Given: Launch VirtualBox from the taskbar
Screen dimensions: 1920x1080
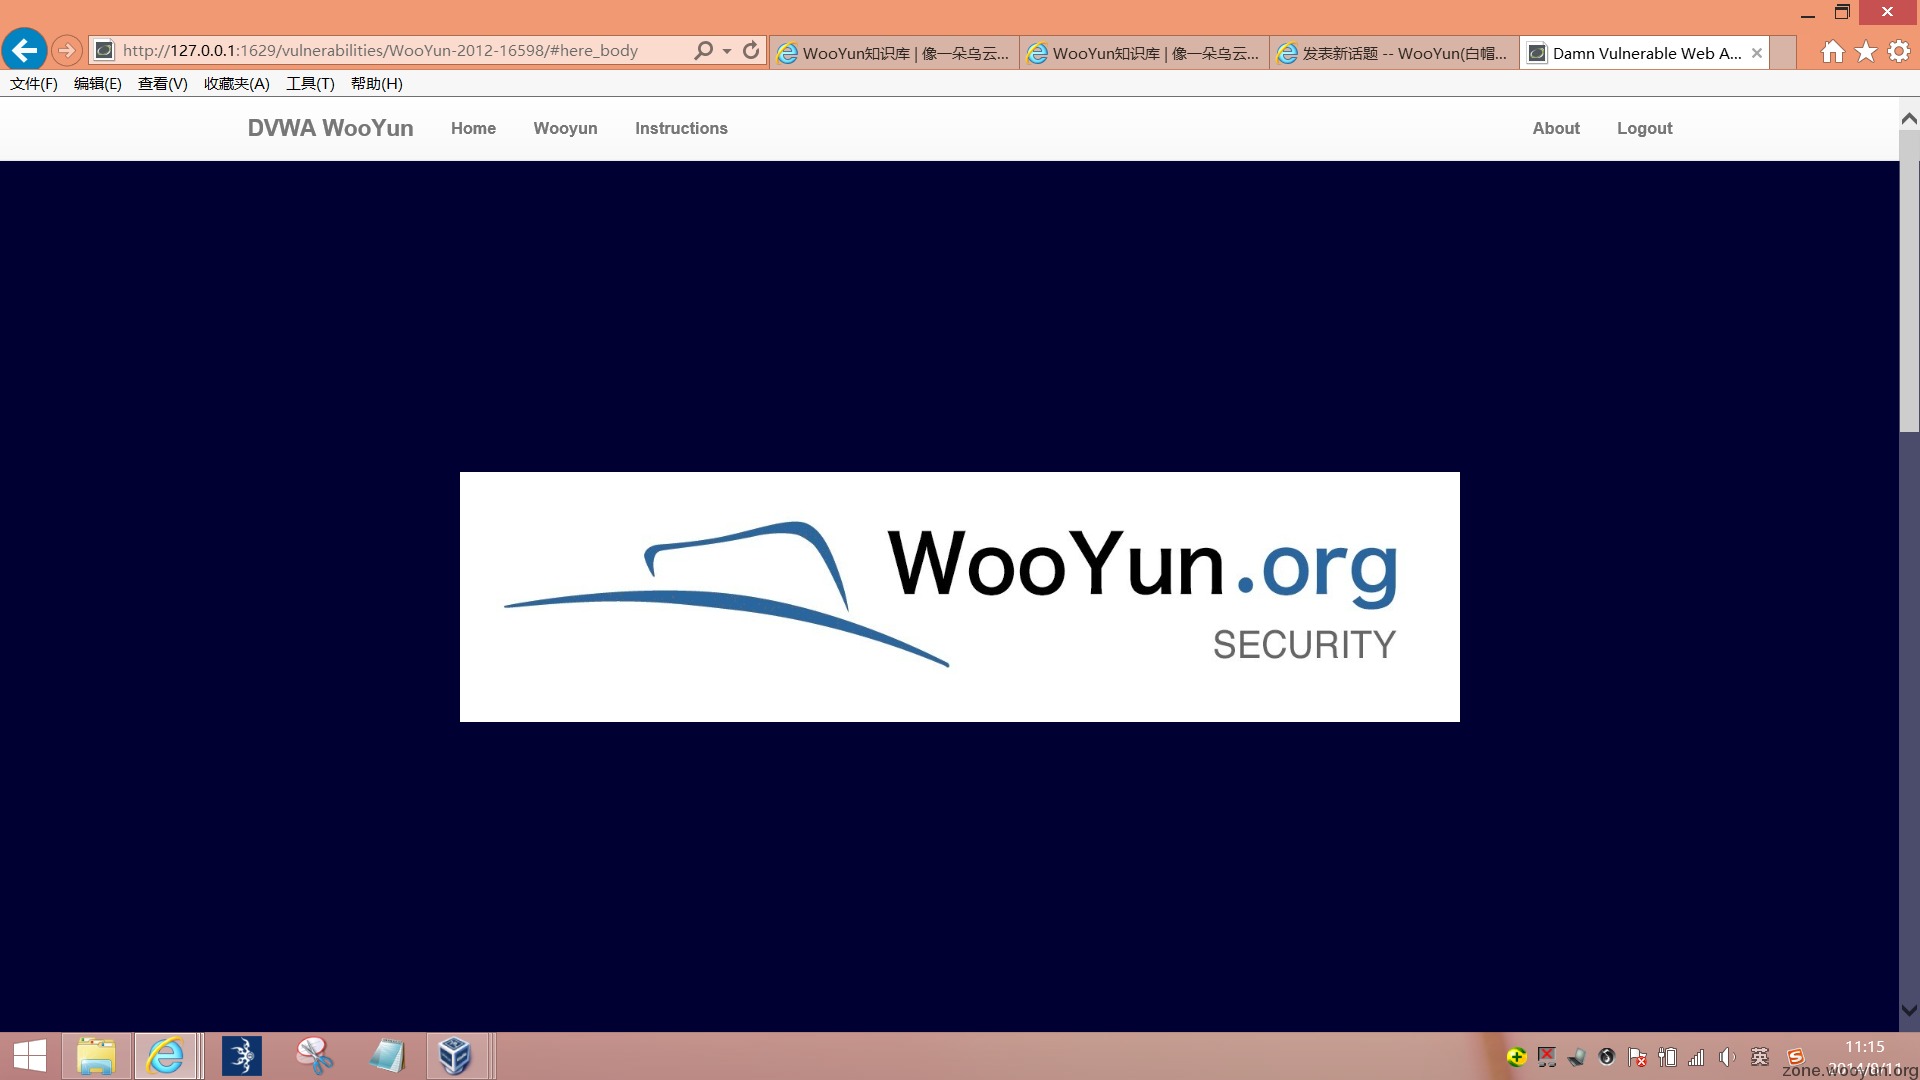Looking at the screenshot, I should point(455,1056).
